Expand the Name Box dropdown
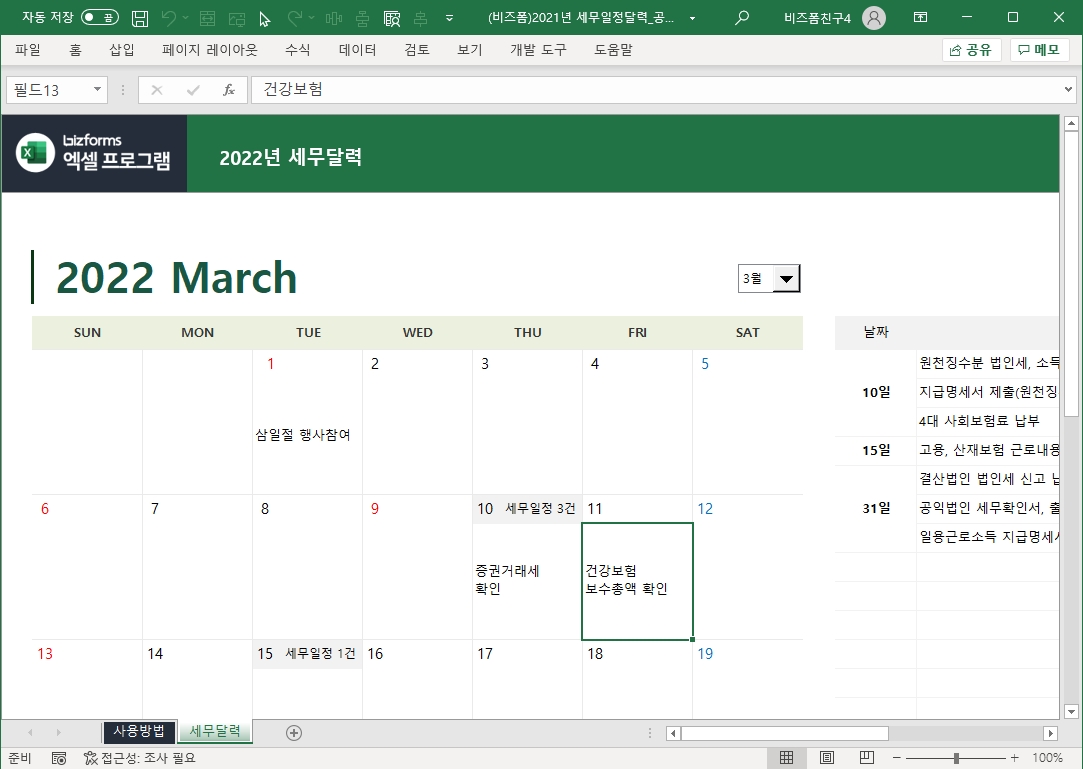 98,90
